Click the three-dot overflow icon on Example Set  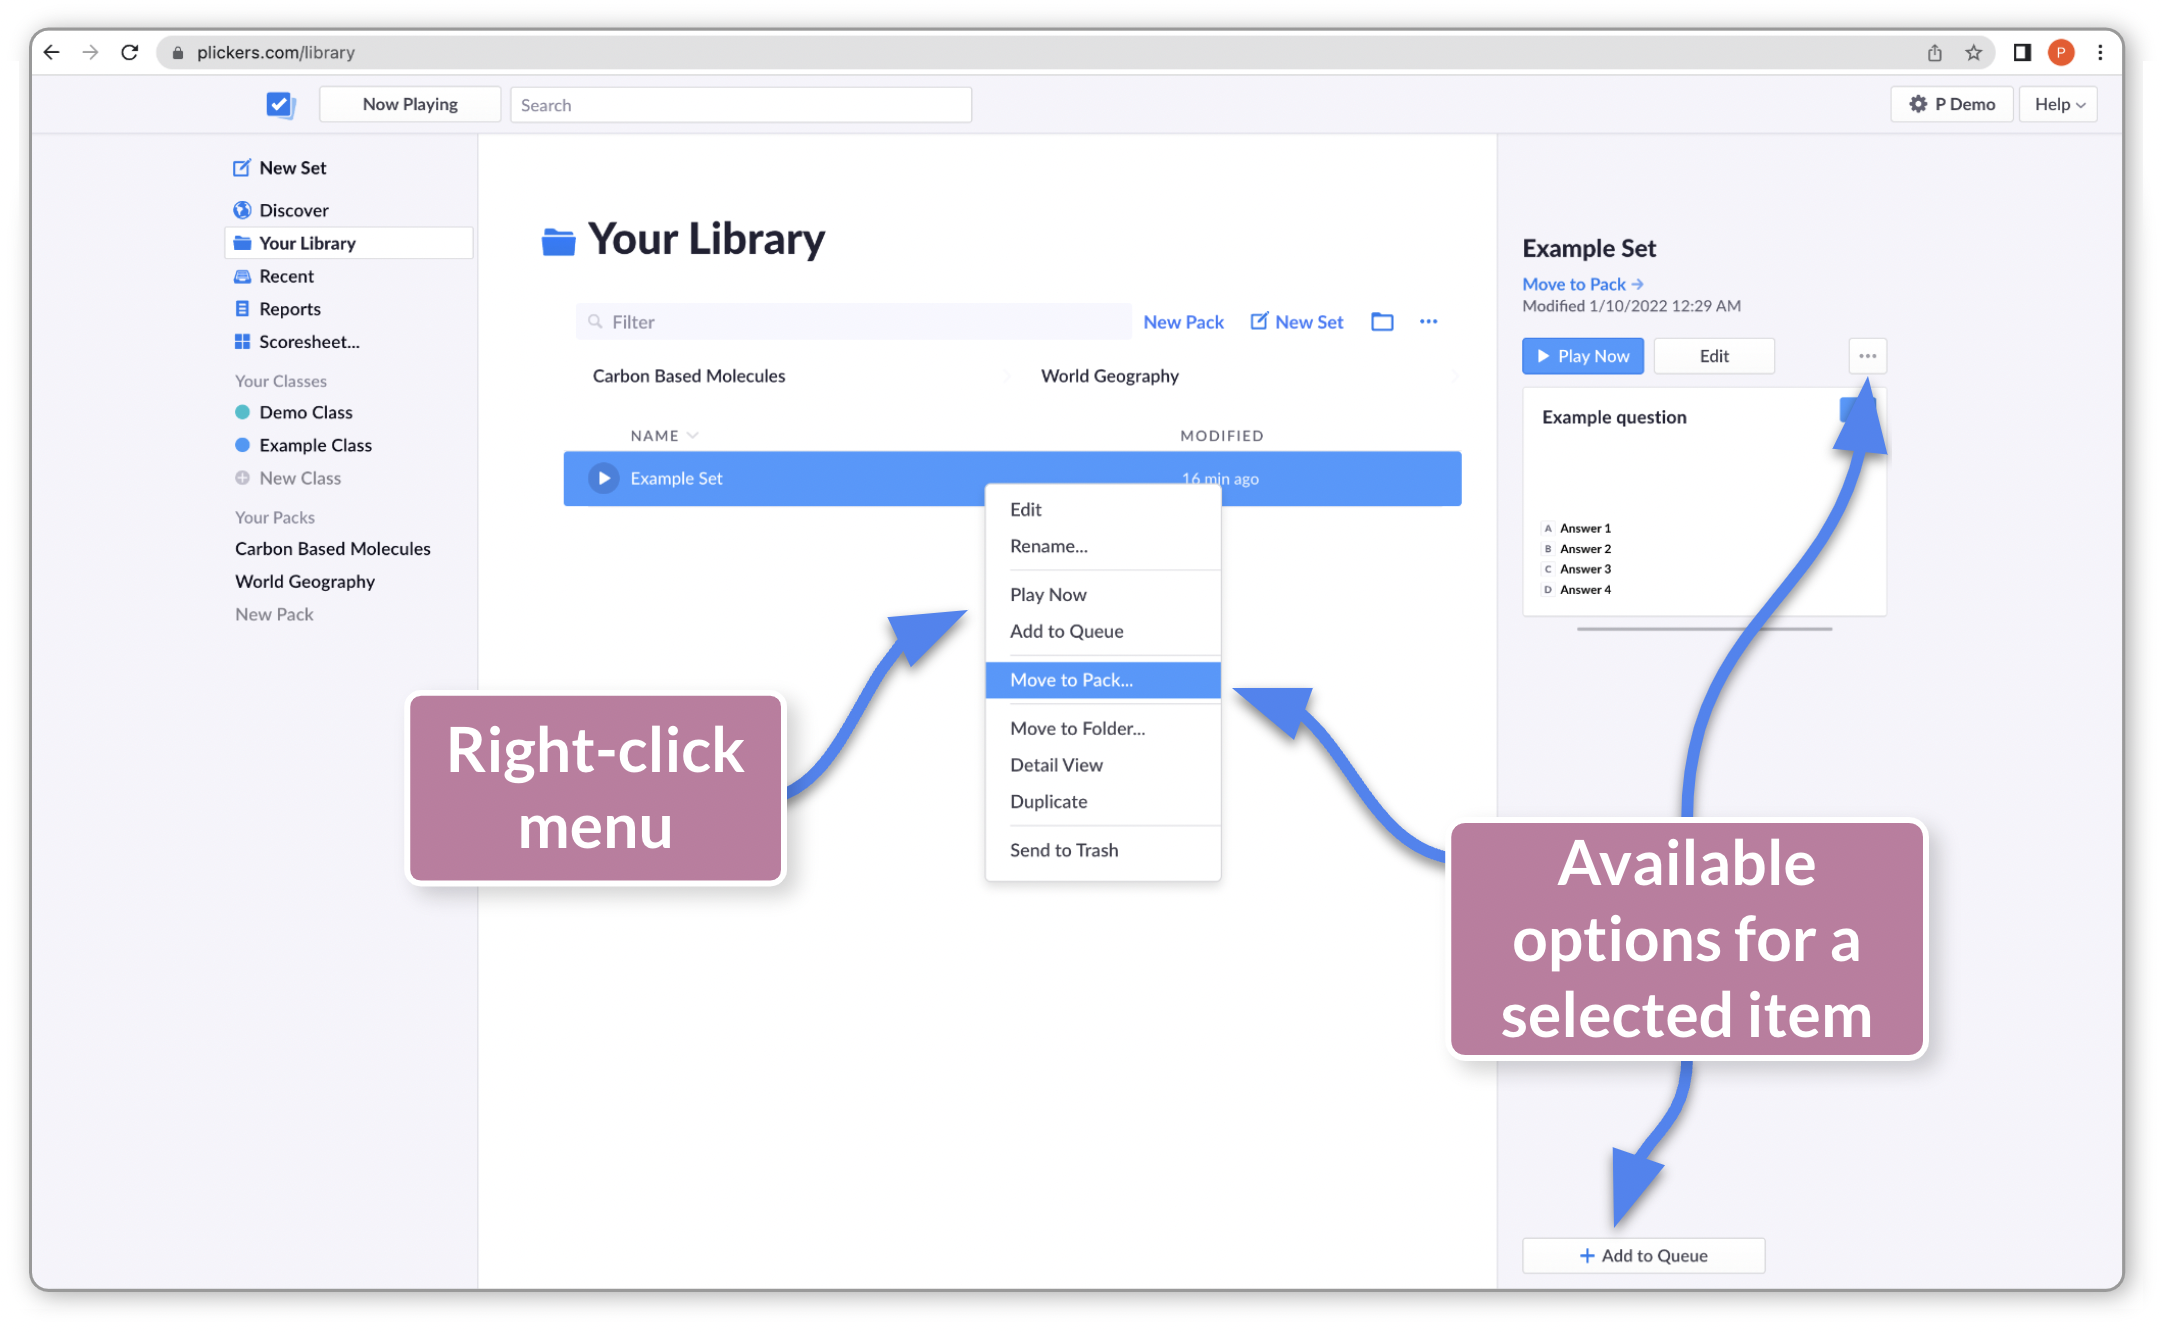(x=1869, y=355)
